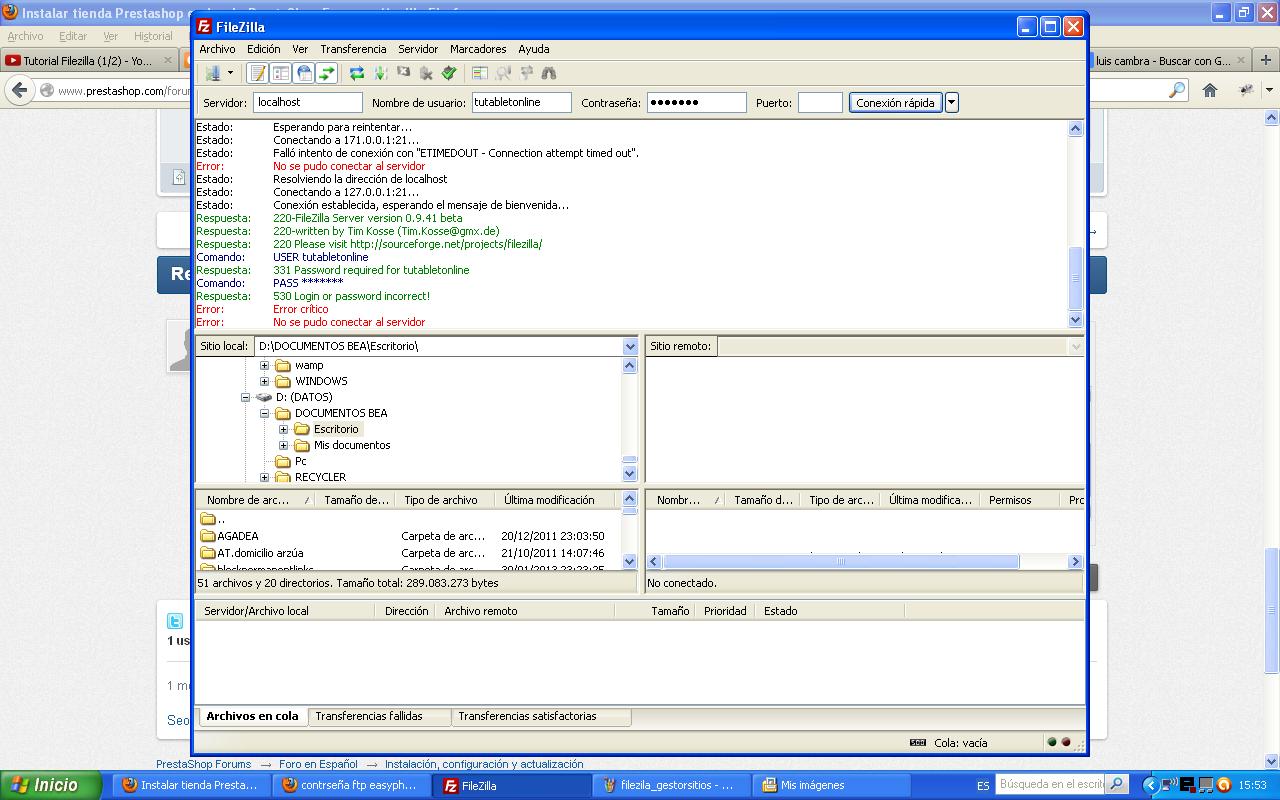This screenshot has height=800, width=1280.
Task: Switch to Transferencias fallidas tab
Action: click(x=369, y=716)
